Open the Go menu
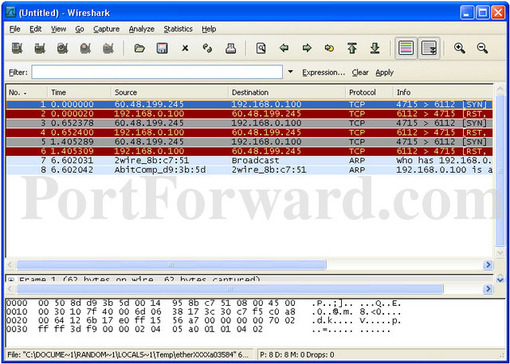Viewport: 510px width, 364px height. tap(79, 29)
